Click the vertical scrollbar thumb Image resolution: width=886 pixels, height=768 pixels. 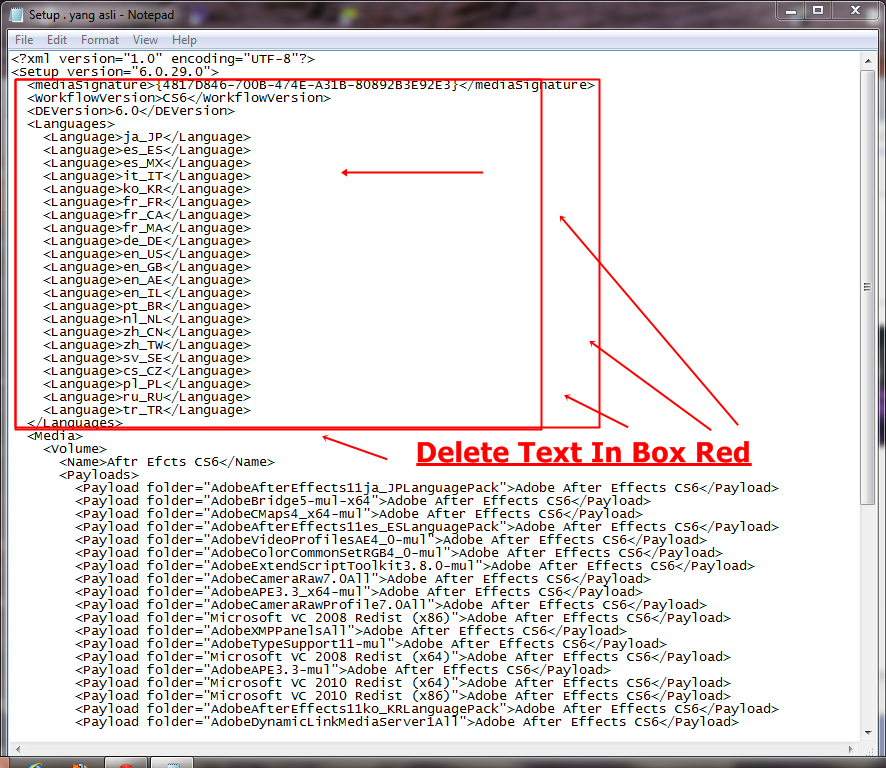(867, 287)
